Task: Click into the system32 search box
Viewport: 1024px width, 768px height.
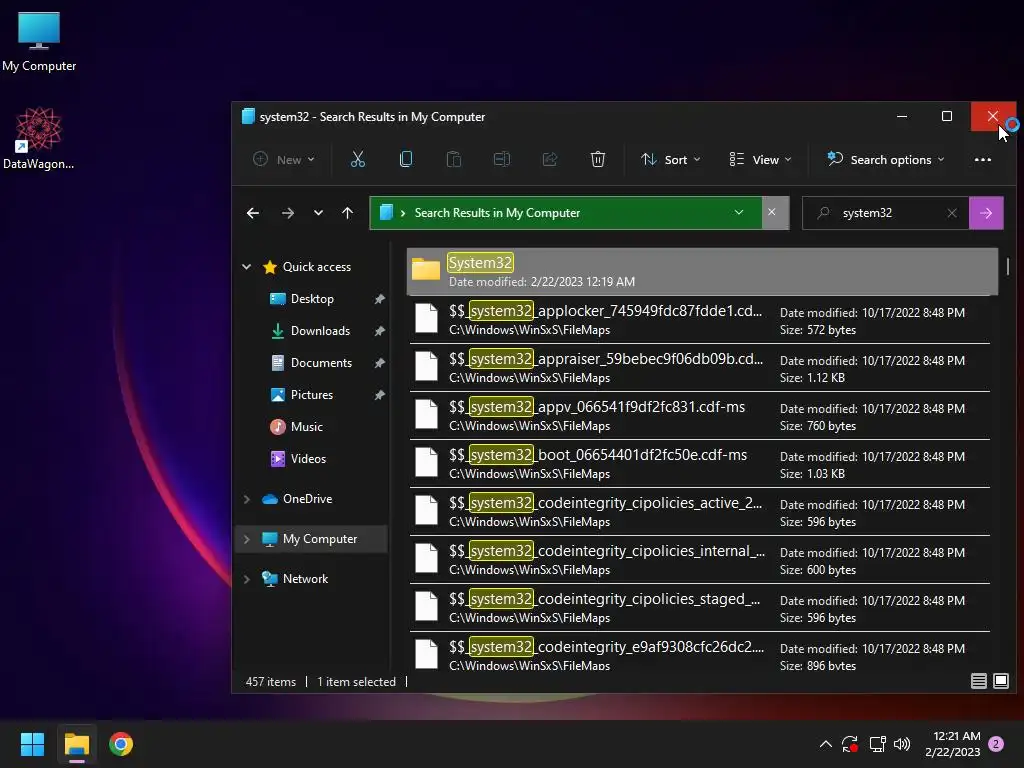Action: coord(888,213)
